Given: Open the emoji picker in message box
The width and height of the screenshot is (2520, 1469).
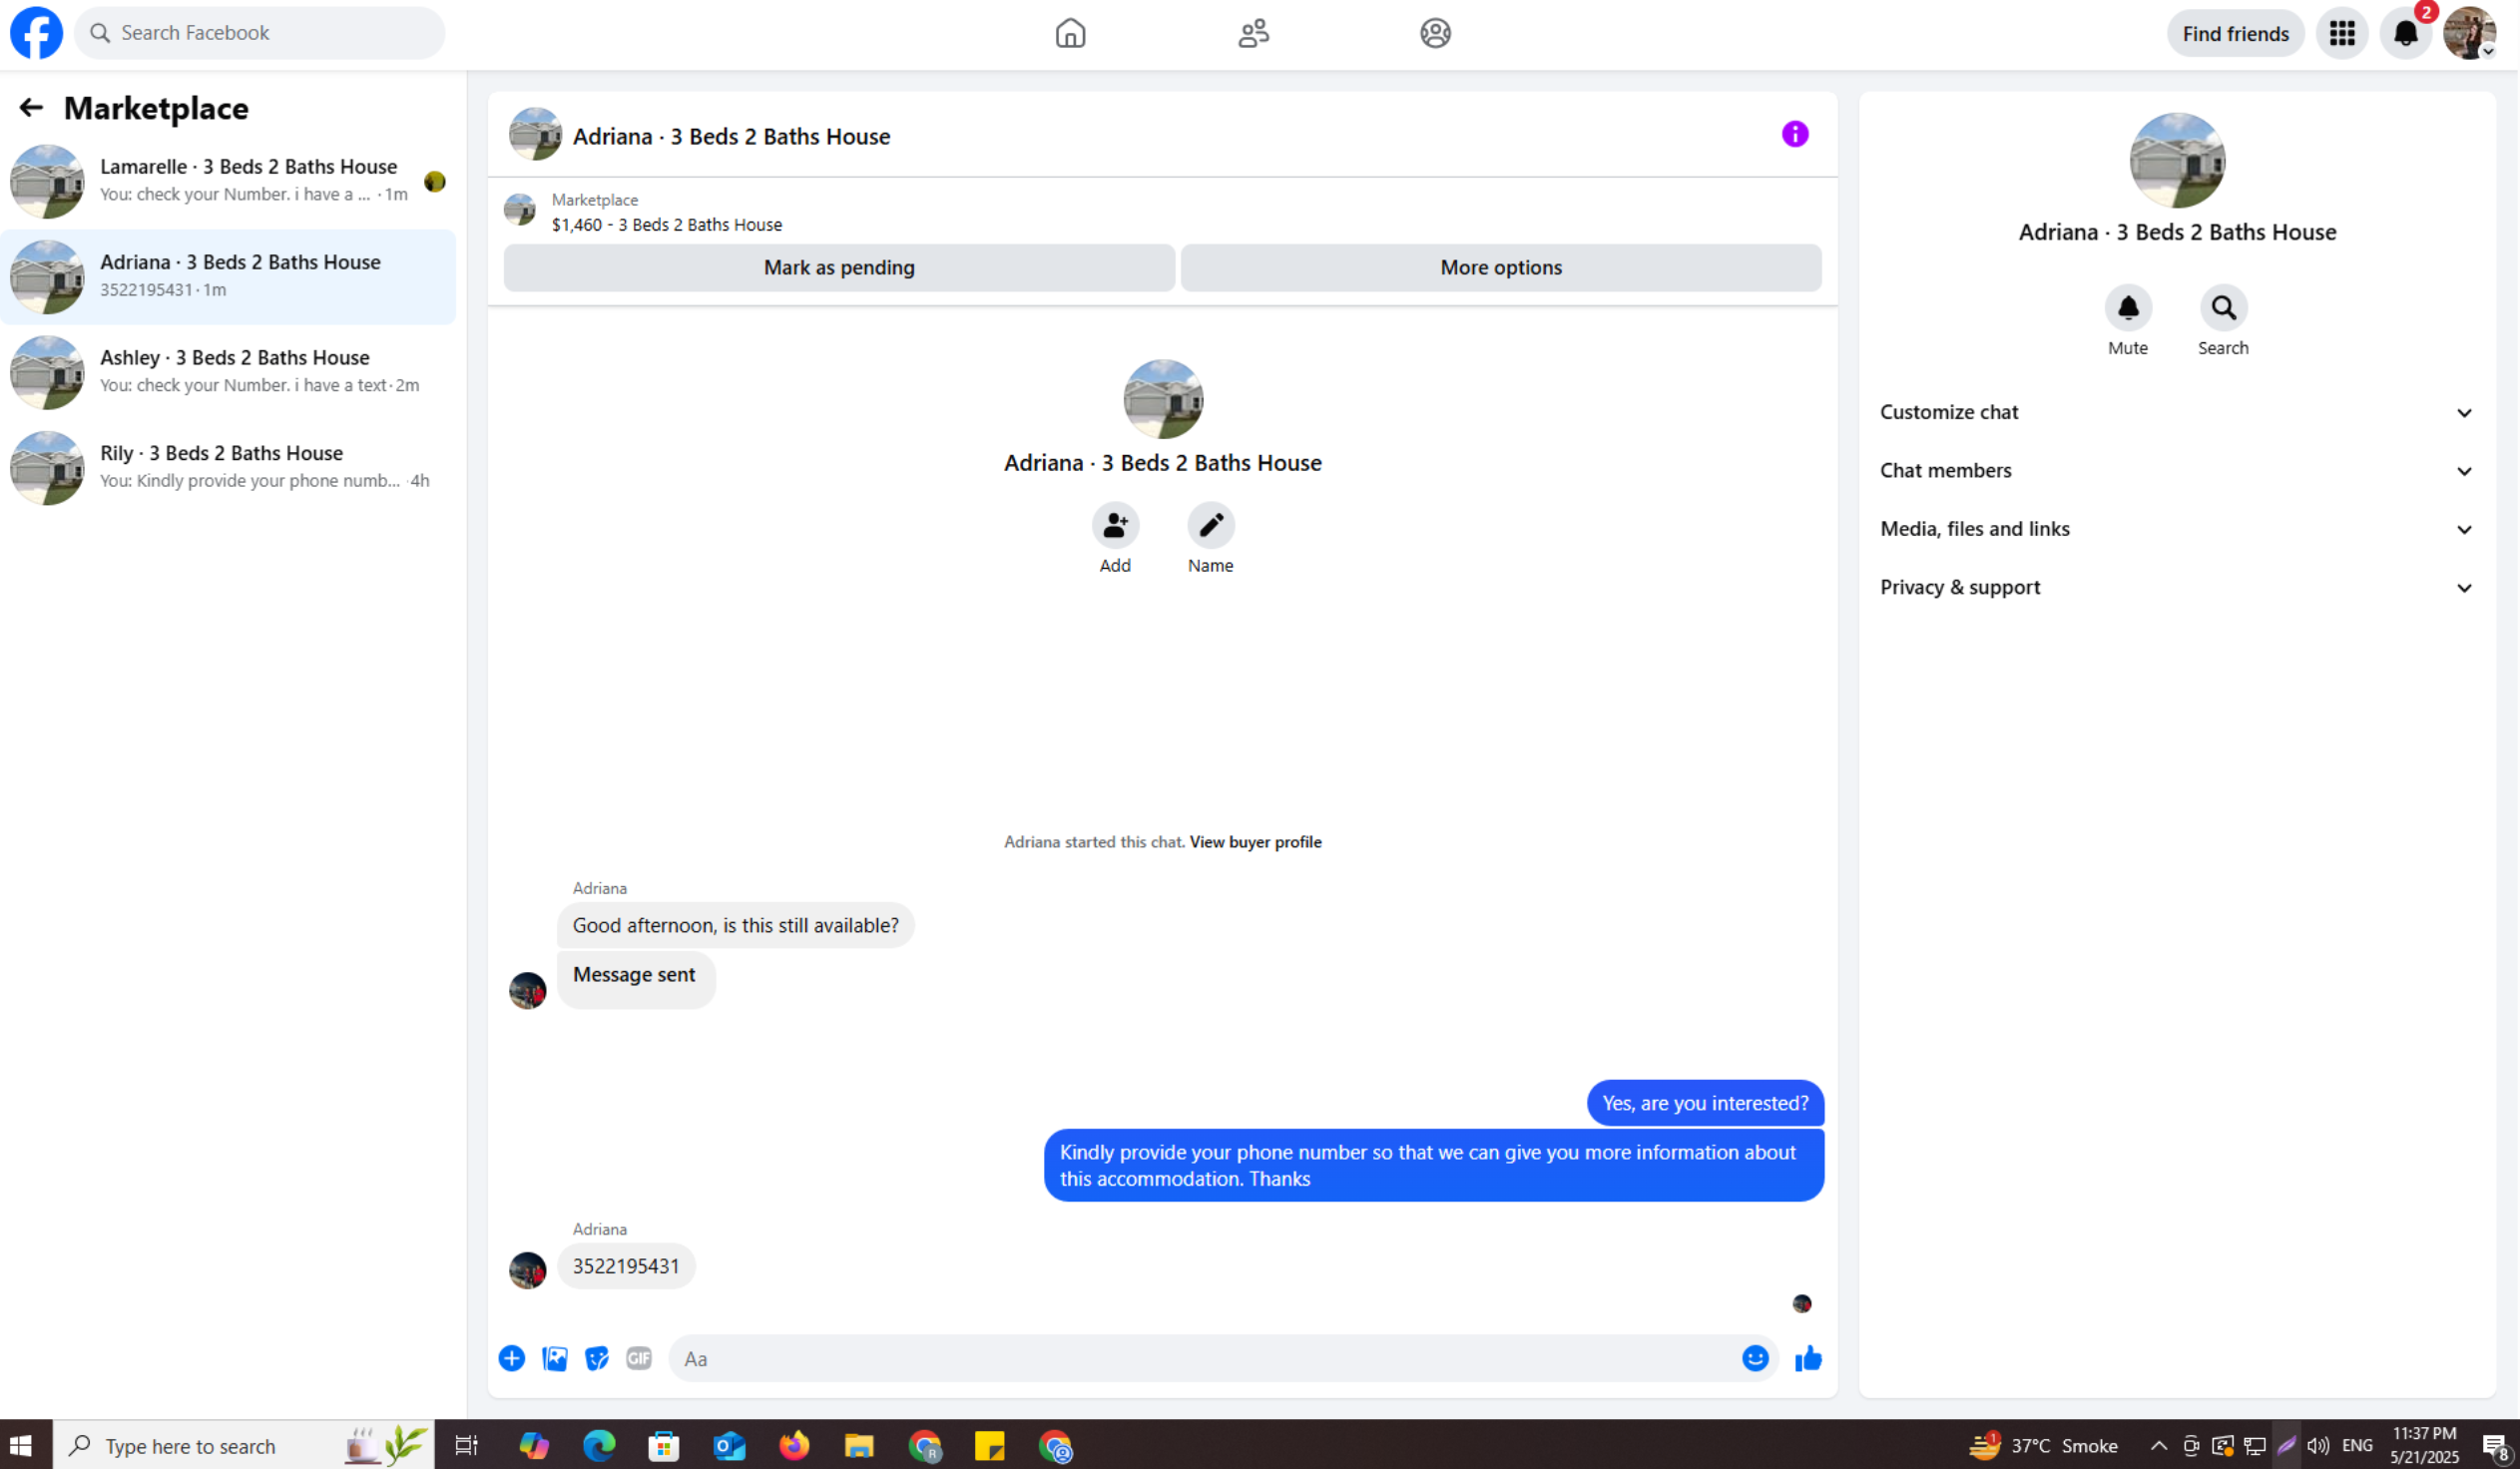Looking at the screenshot, I should (1755, 1358).
